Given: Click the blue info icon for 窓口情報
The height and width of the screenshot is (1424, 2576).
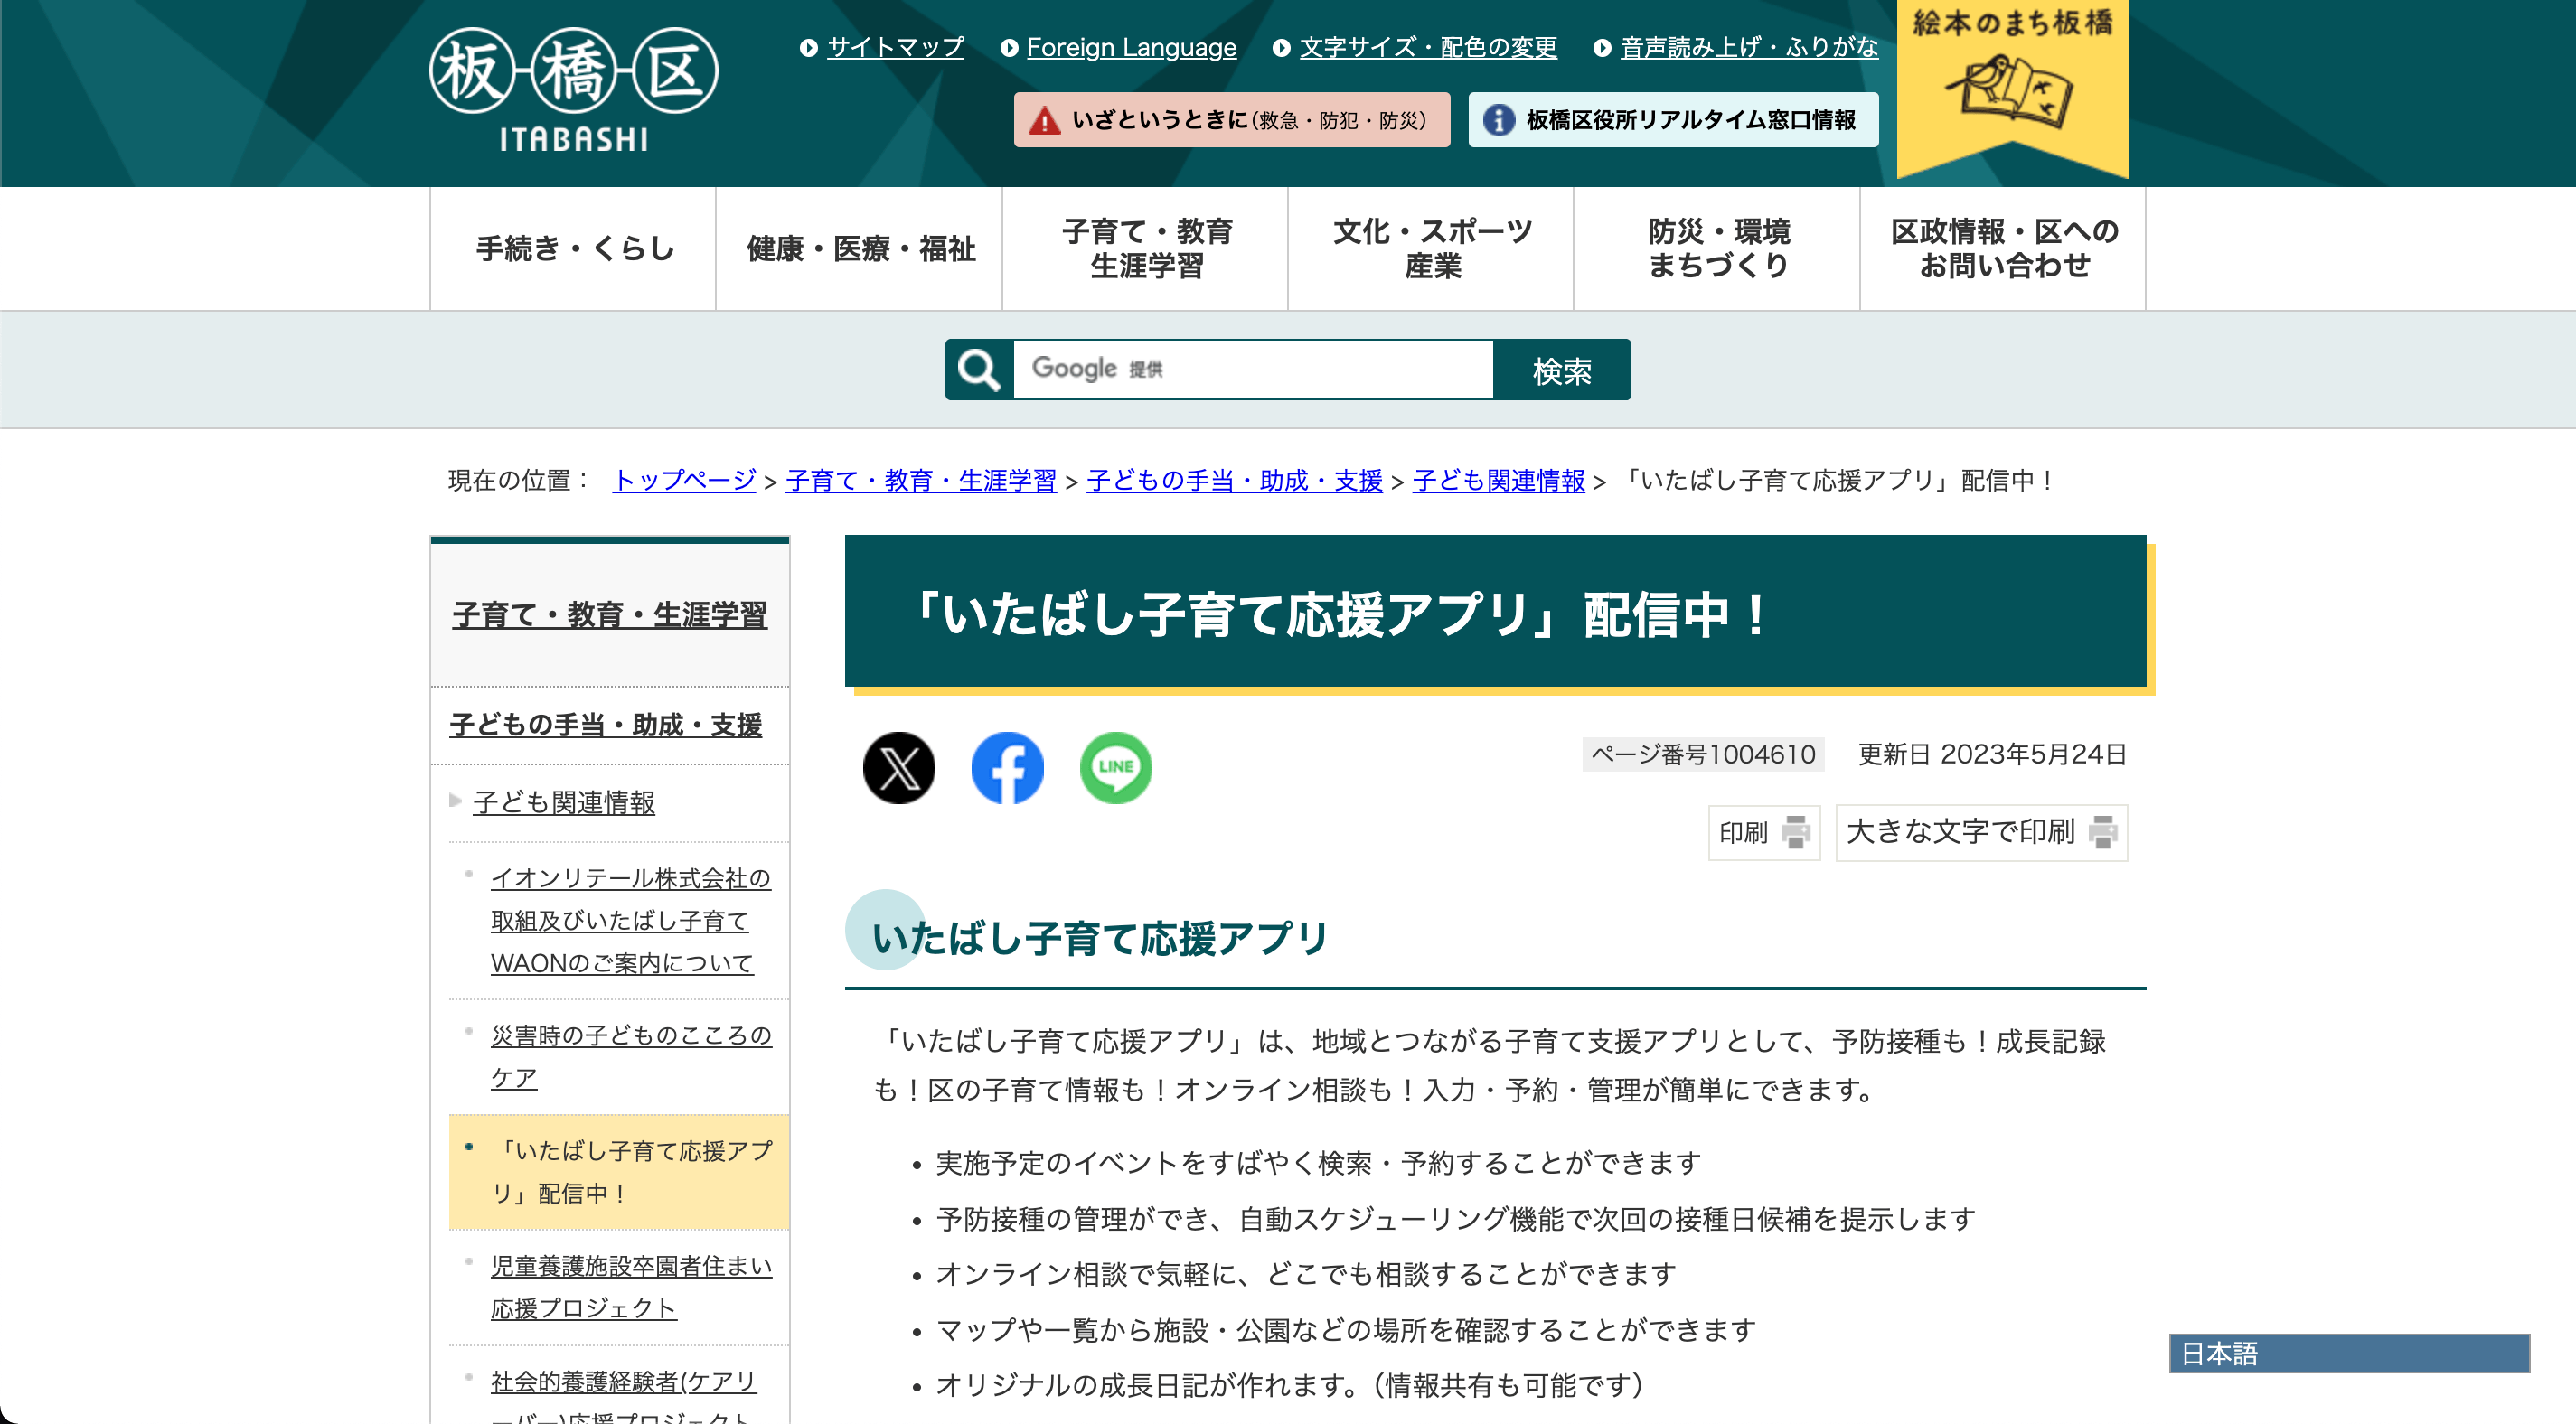Looking at the screenshot, I should [x=1497, y=120].
